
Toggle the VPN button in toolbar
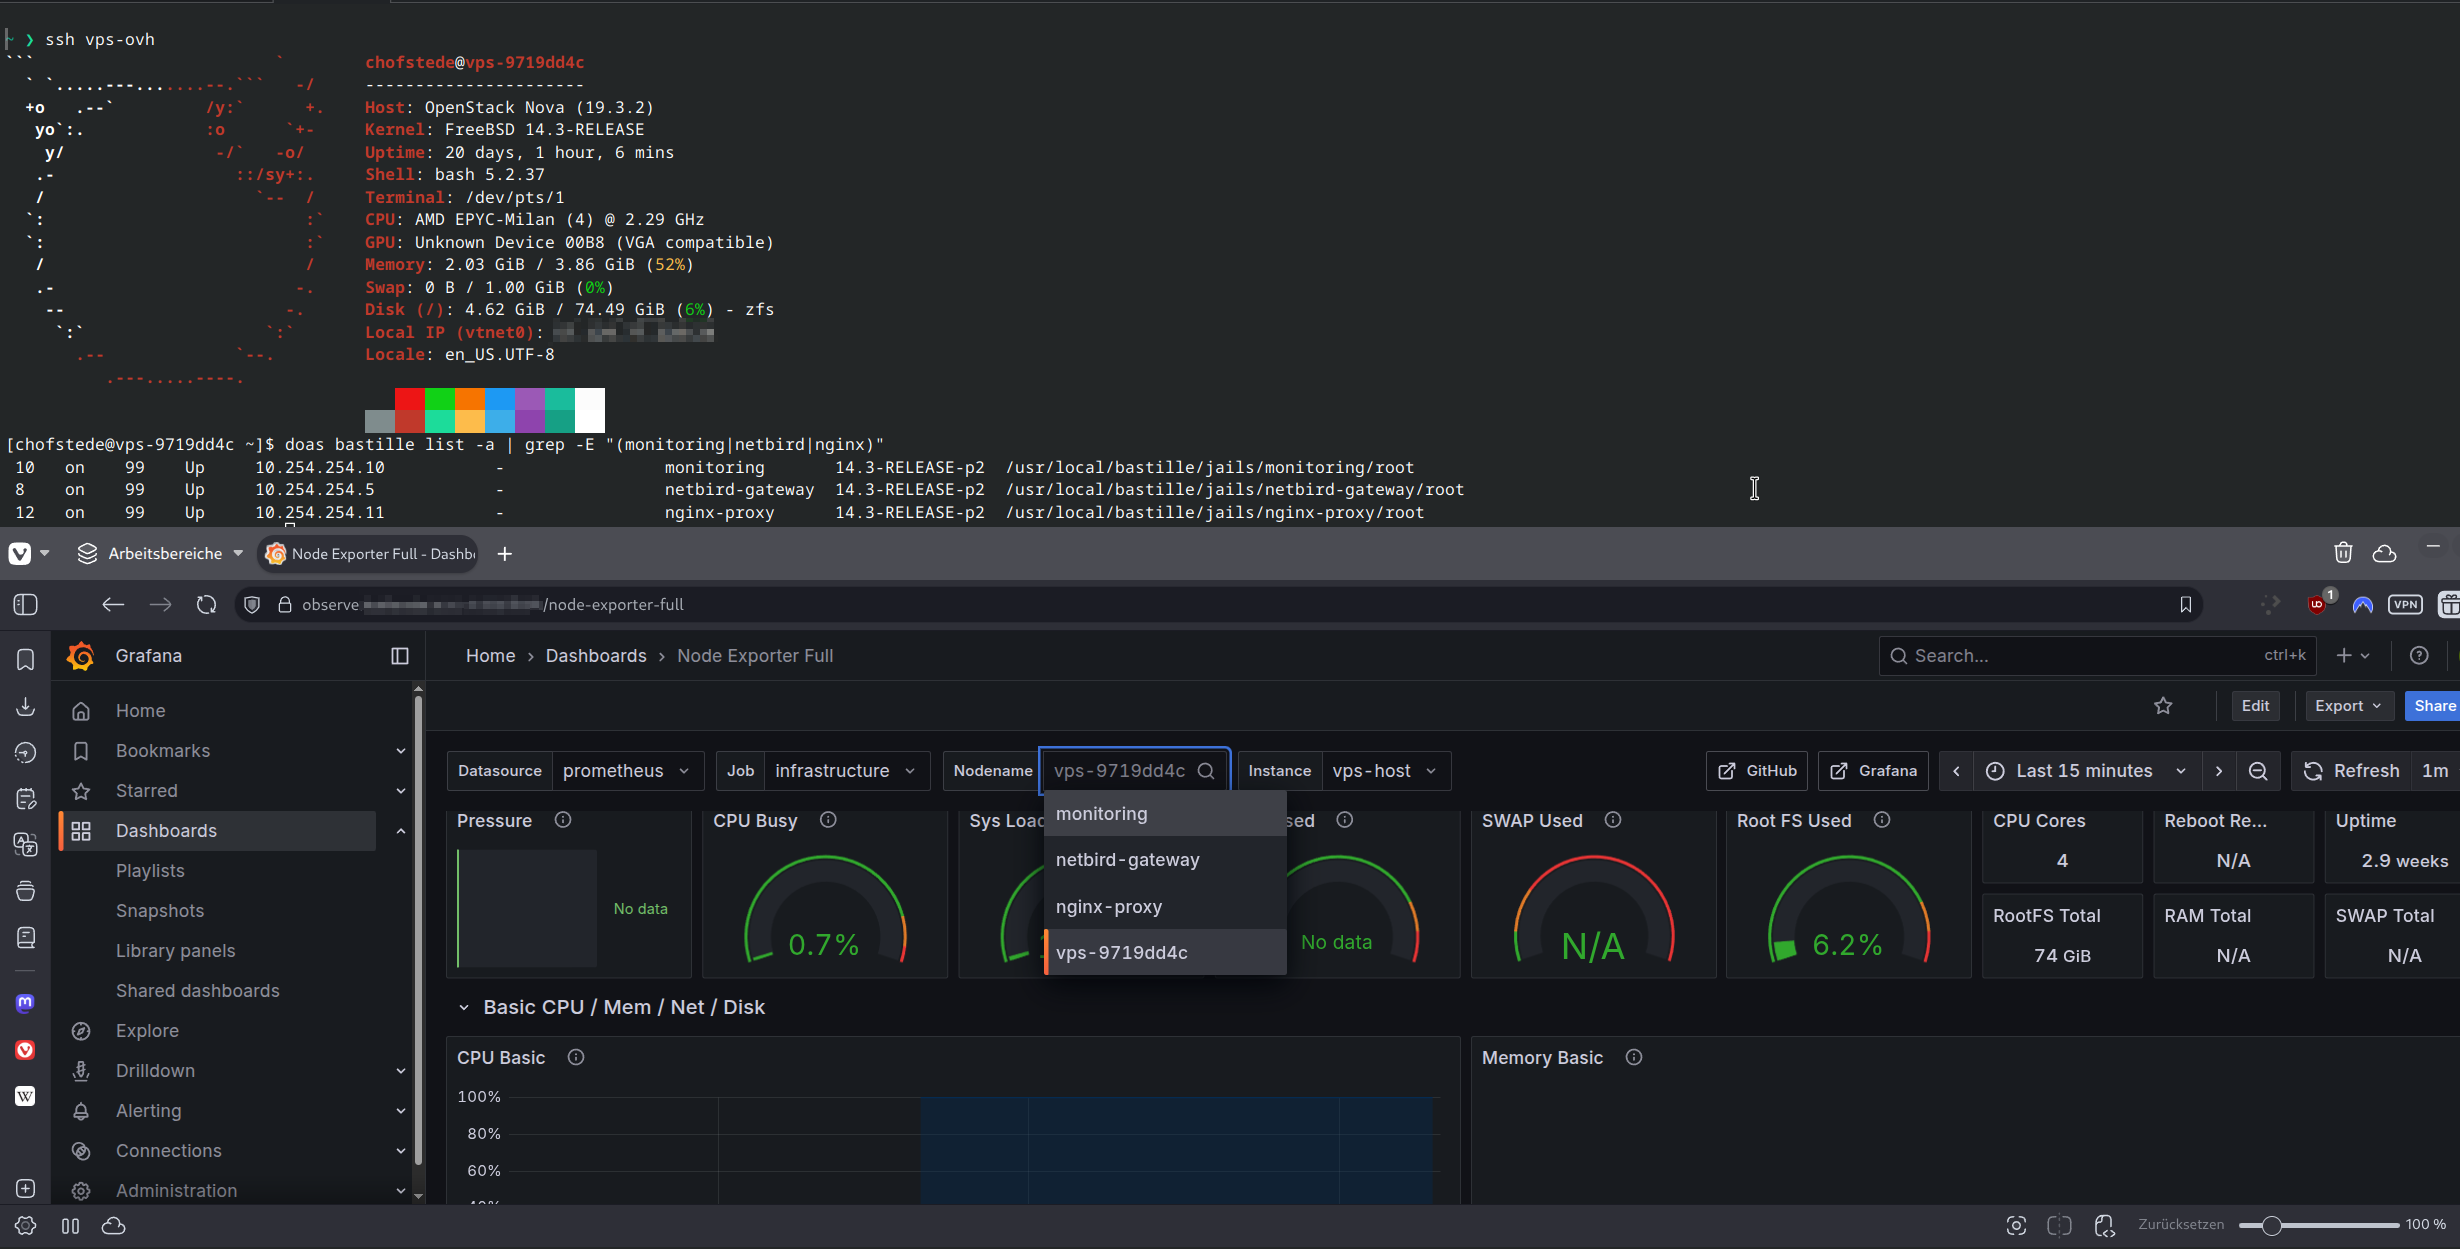click(x=2405, y=605)
